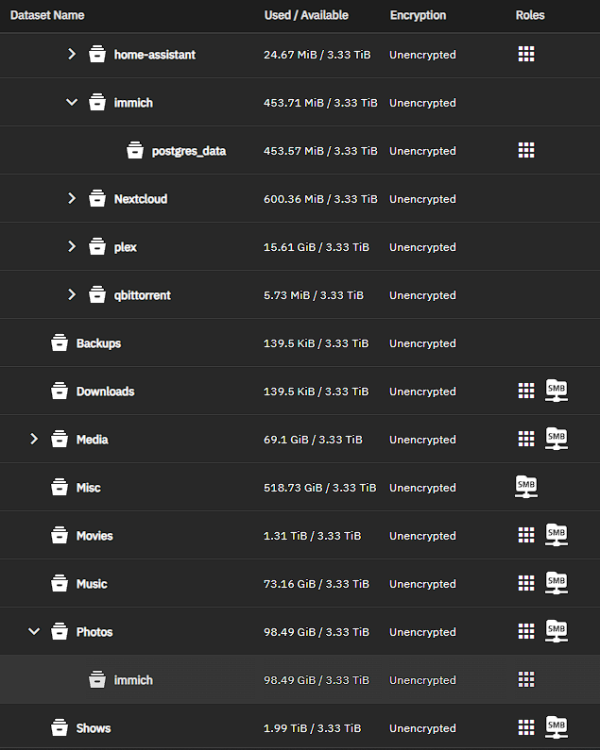Click the dataset icon next to Backups
The height and width of the screenshot is (750, 600).
[x=59, y=343]
